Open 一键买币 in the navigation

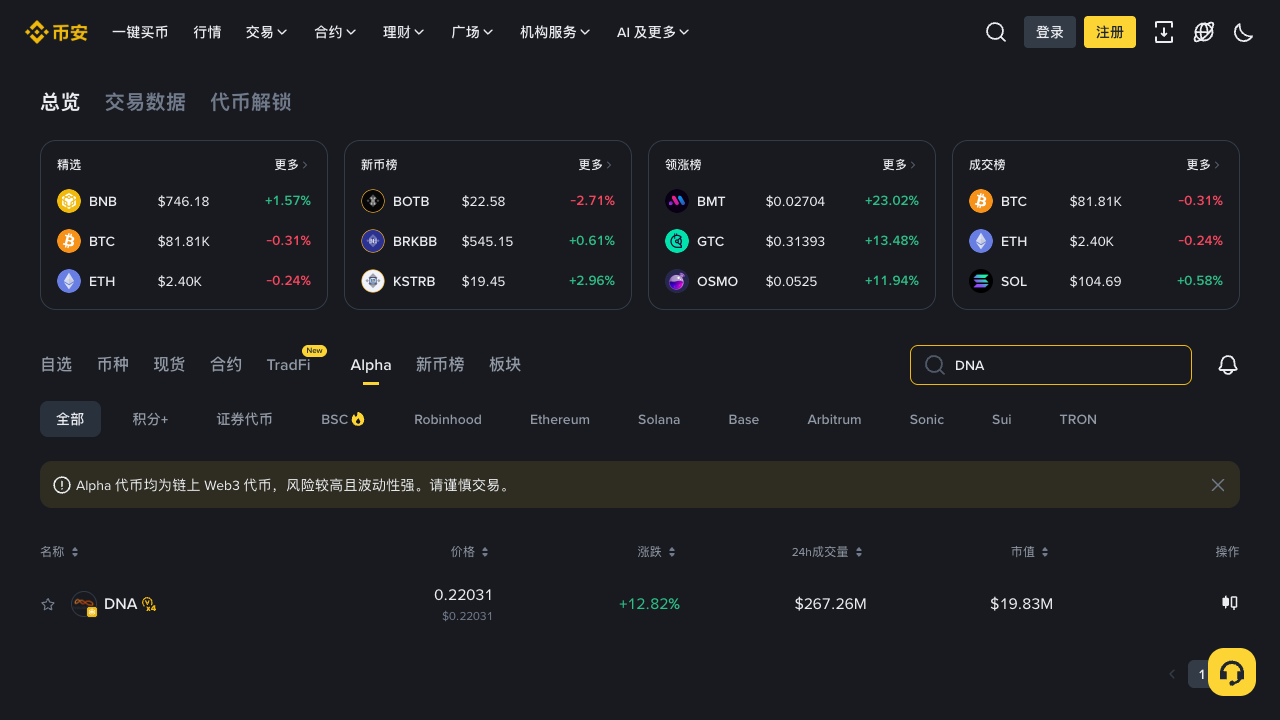pos(140,32)
